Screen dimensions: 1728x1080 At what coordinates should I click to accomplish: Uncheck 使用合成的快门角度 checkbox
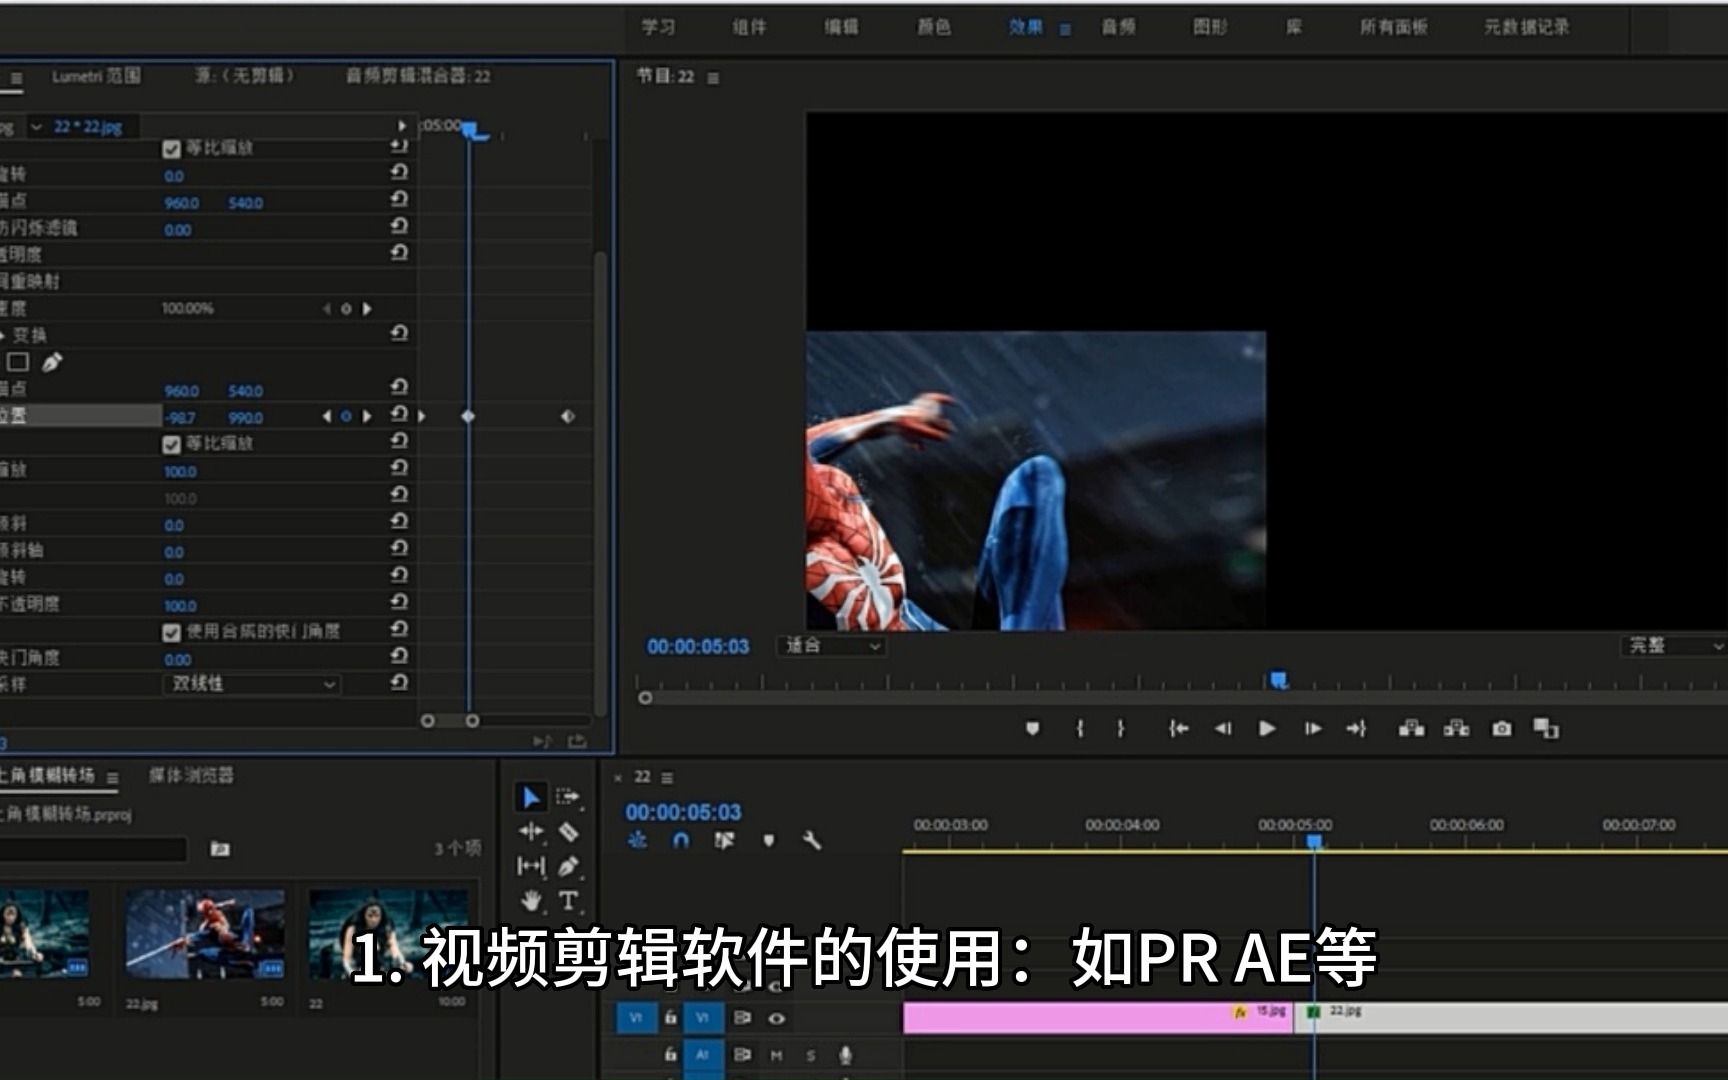click(171, 632)
